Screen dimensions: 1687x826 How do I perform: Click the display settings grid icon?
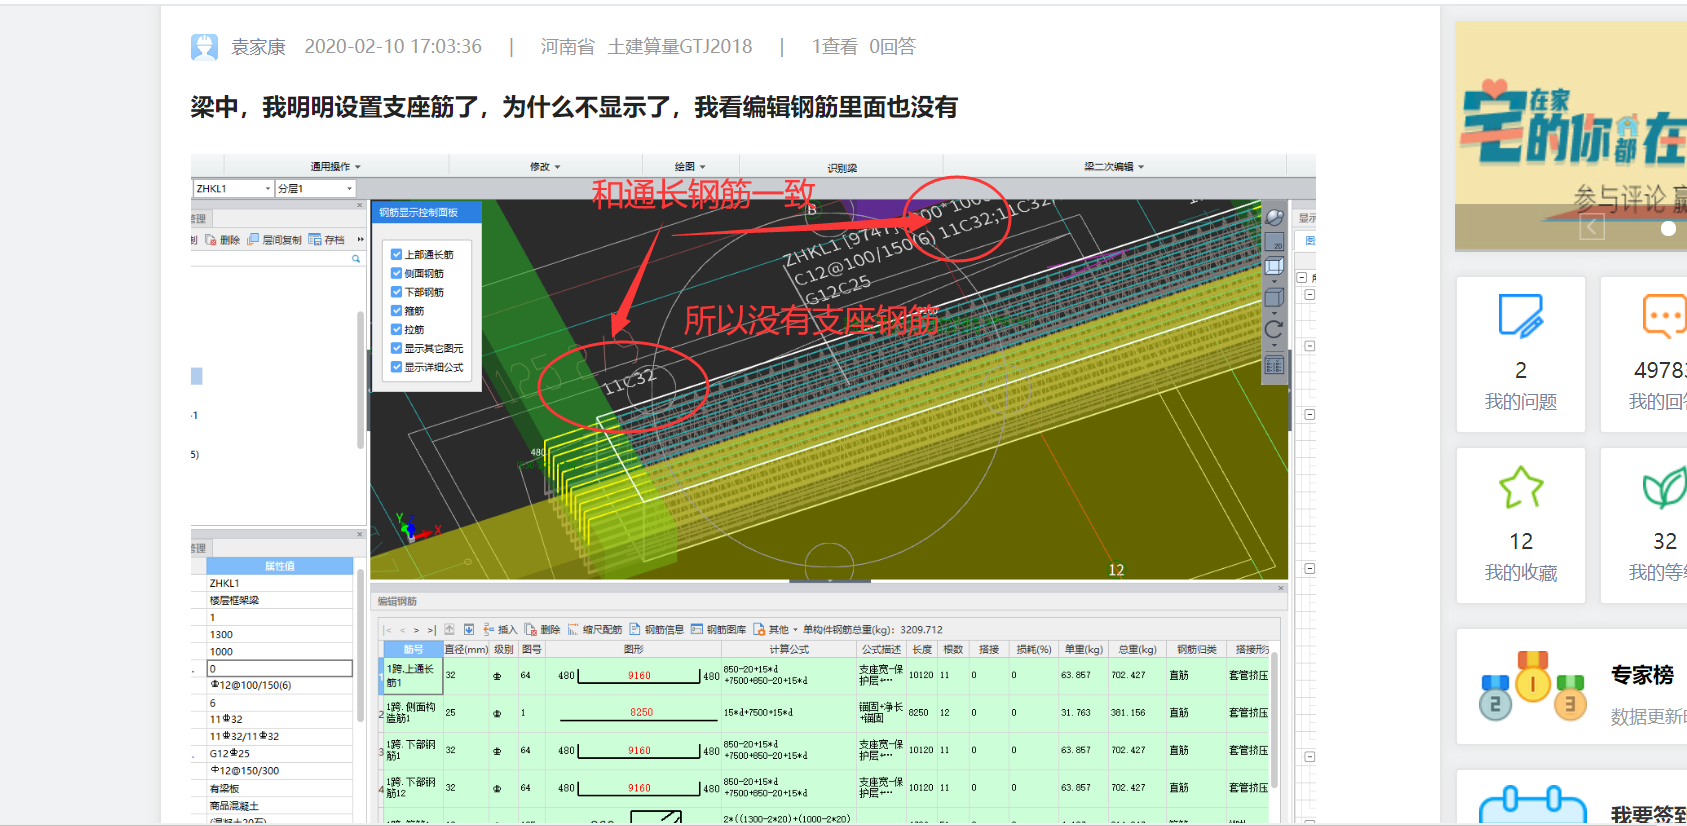1274,365
